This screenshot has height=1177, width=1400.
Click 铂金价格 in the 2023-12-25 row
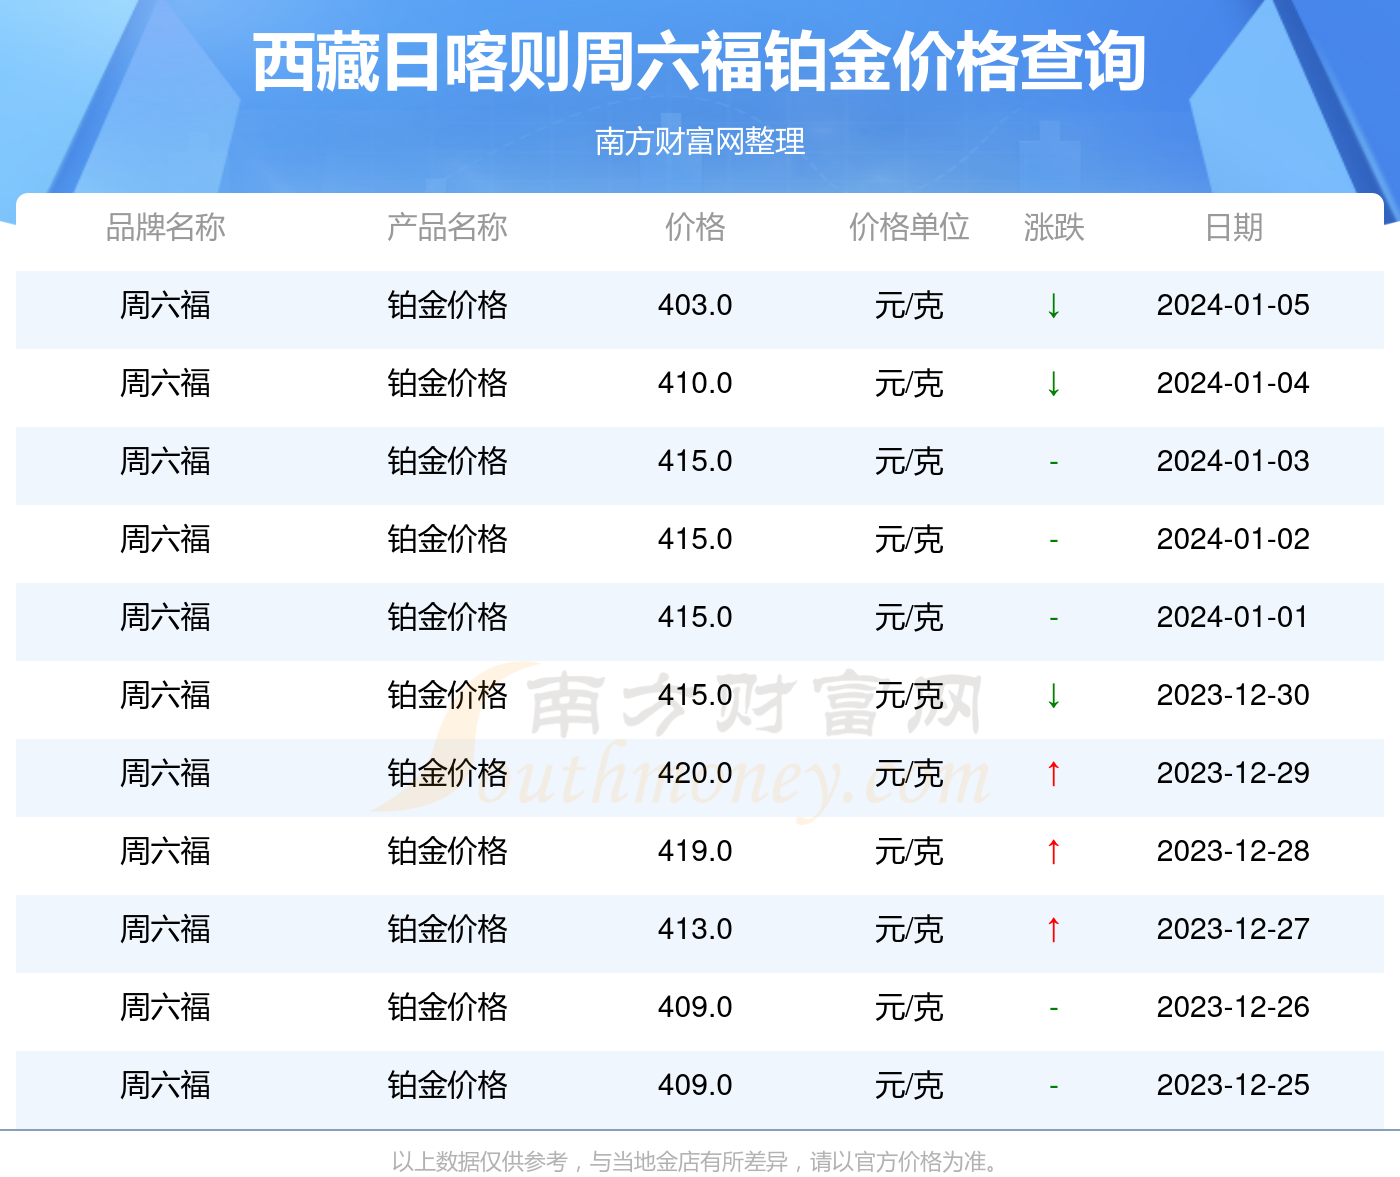coord(447,1085)
